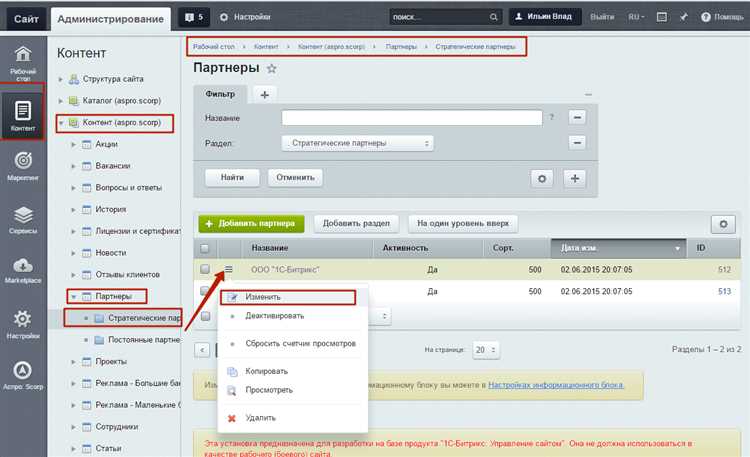Sort table by Название column header
The width and height of the screenshot is (750, 457).
tap(270, 248)
